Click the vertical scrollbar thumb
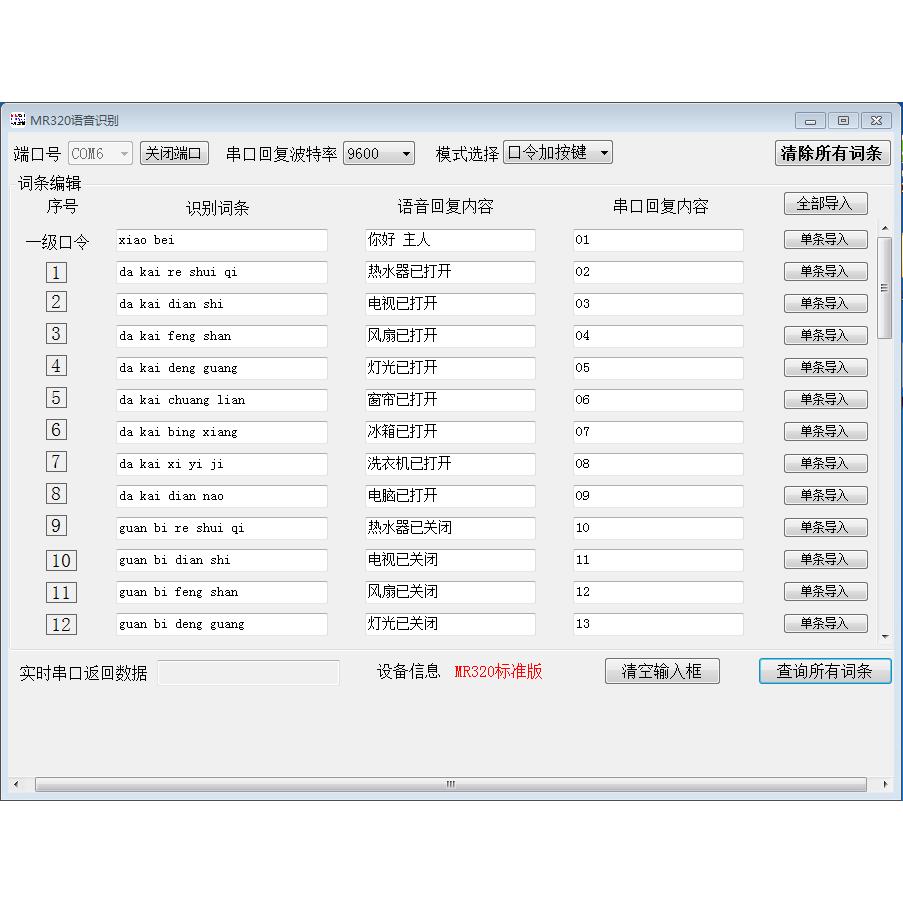Viewport: 903px width, 903px height. coord(885,288)
